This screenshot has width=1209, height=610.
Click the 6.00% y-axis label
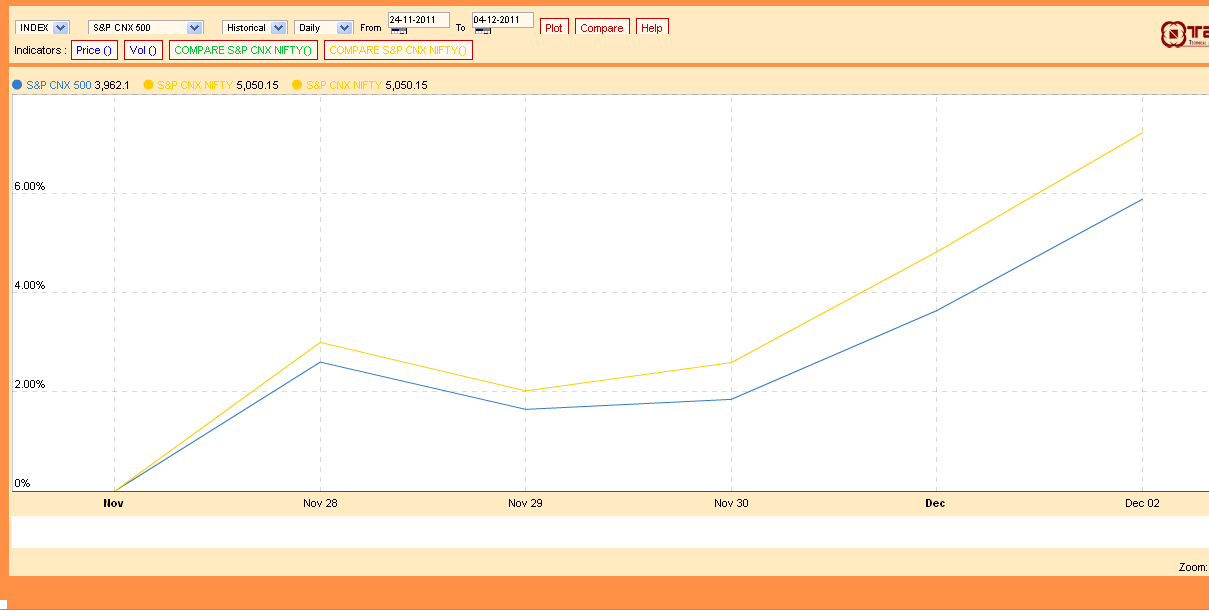tap(30, 187)
